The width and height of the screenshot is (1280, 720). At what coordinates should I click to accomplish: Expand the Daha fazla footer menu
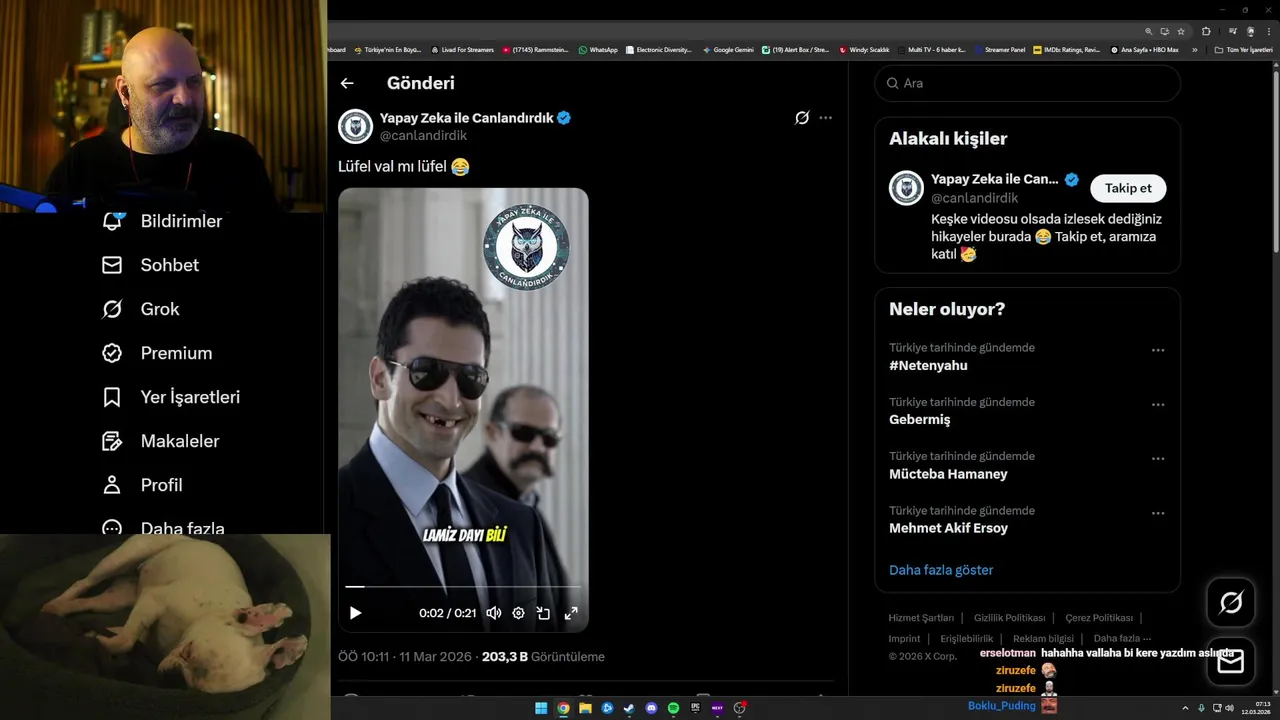[1122, 639]
